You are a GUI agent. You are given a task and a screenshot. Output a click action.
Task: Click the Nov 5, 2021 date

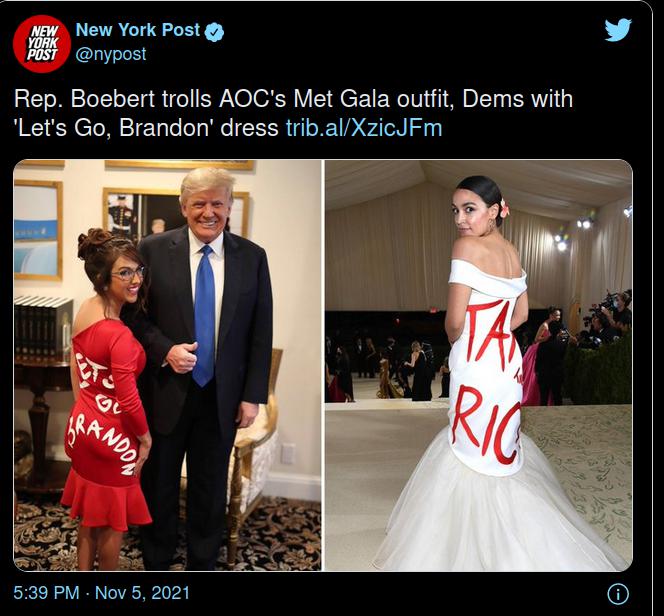tap(142, 593)
